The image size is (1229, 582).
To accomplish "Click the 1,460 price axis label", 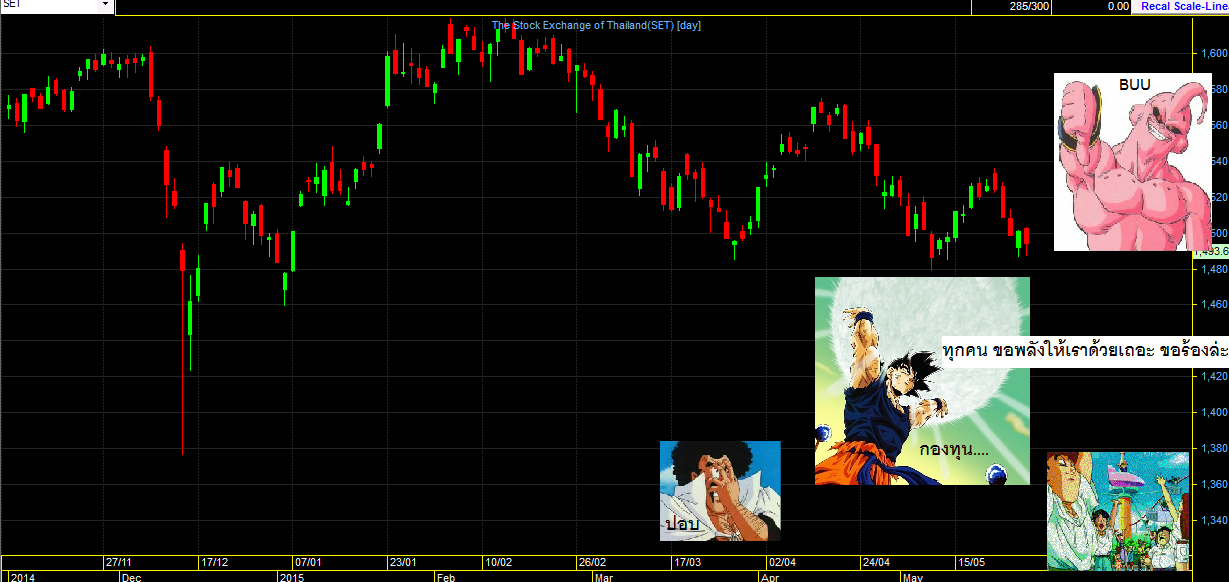I will click(x=1214, y=304).
